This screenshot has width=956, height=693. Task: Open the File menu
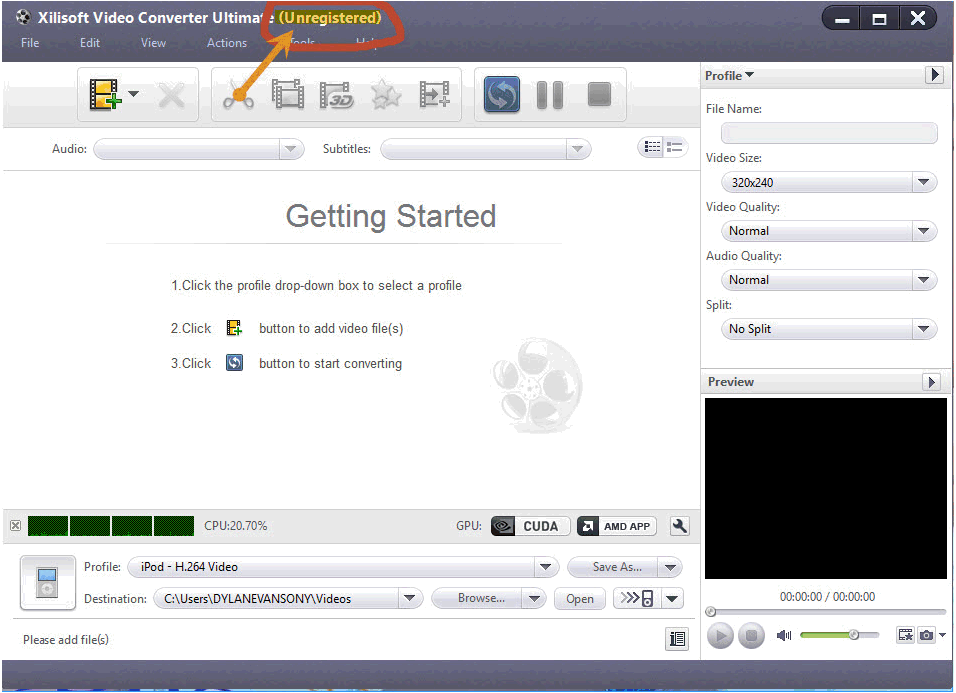pyautogui.click(x=30, y=43)
